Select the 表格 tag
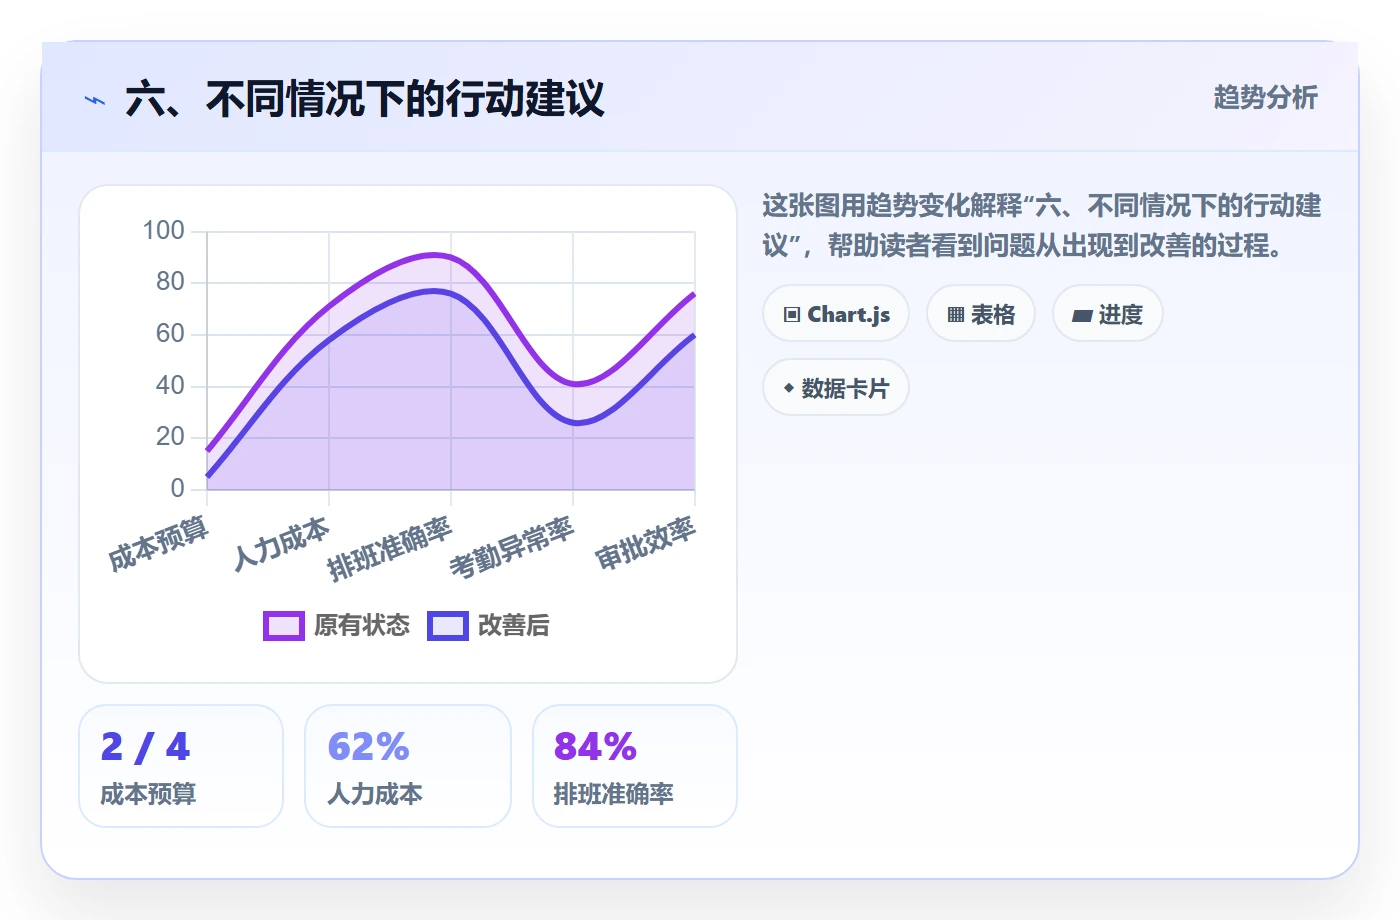This screenshot has width=1400, height=920. 981,314
